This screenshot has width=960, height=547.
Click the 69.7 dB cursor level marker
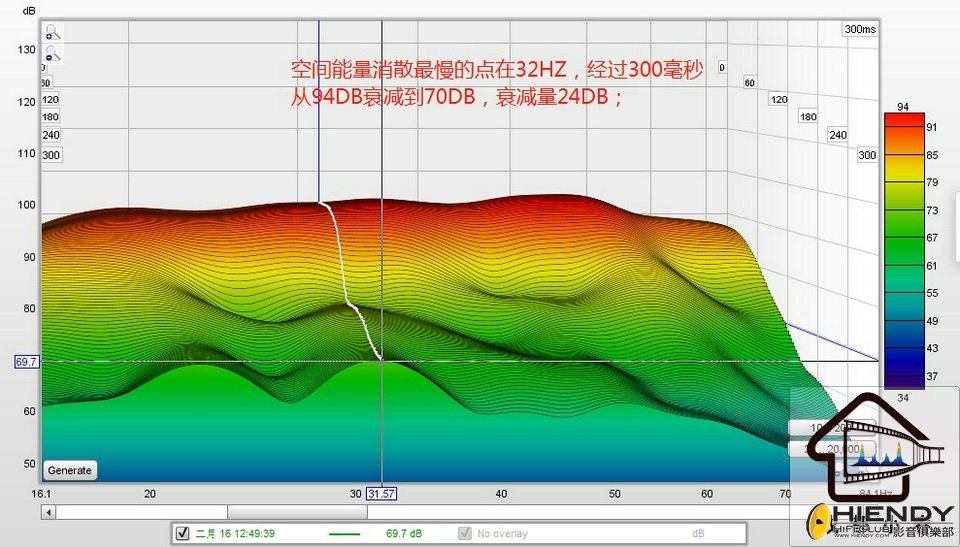[26, 361]
